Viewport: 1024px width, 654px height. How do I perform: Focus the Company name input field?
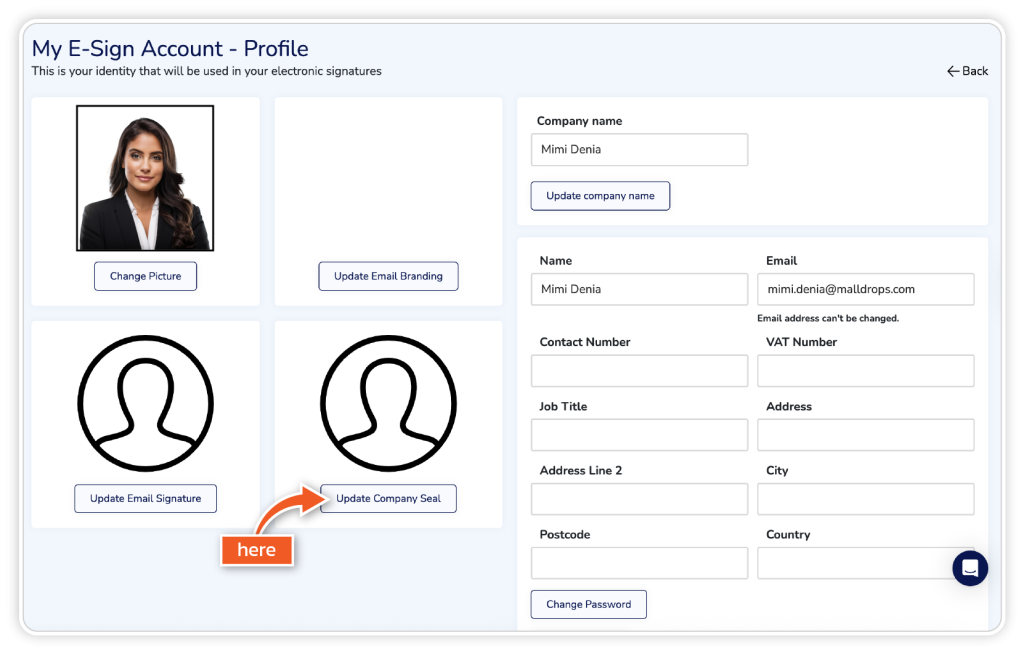click(639, 150)
